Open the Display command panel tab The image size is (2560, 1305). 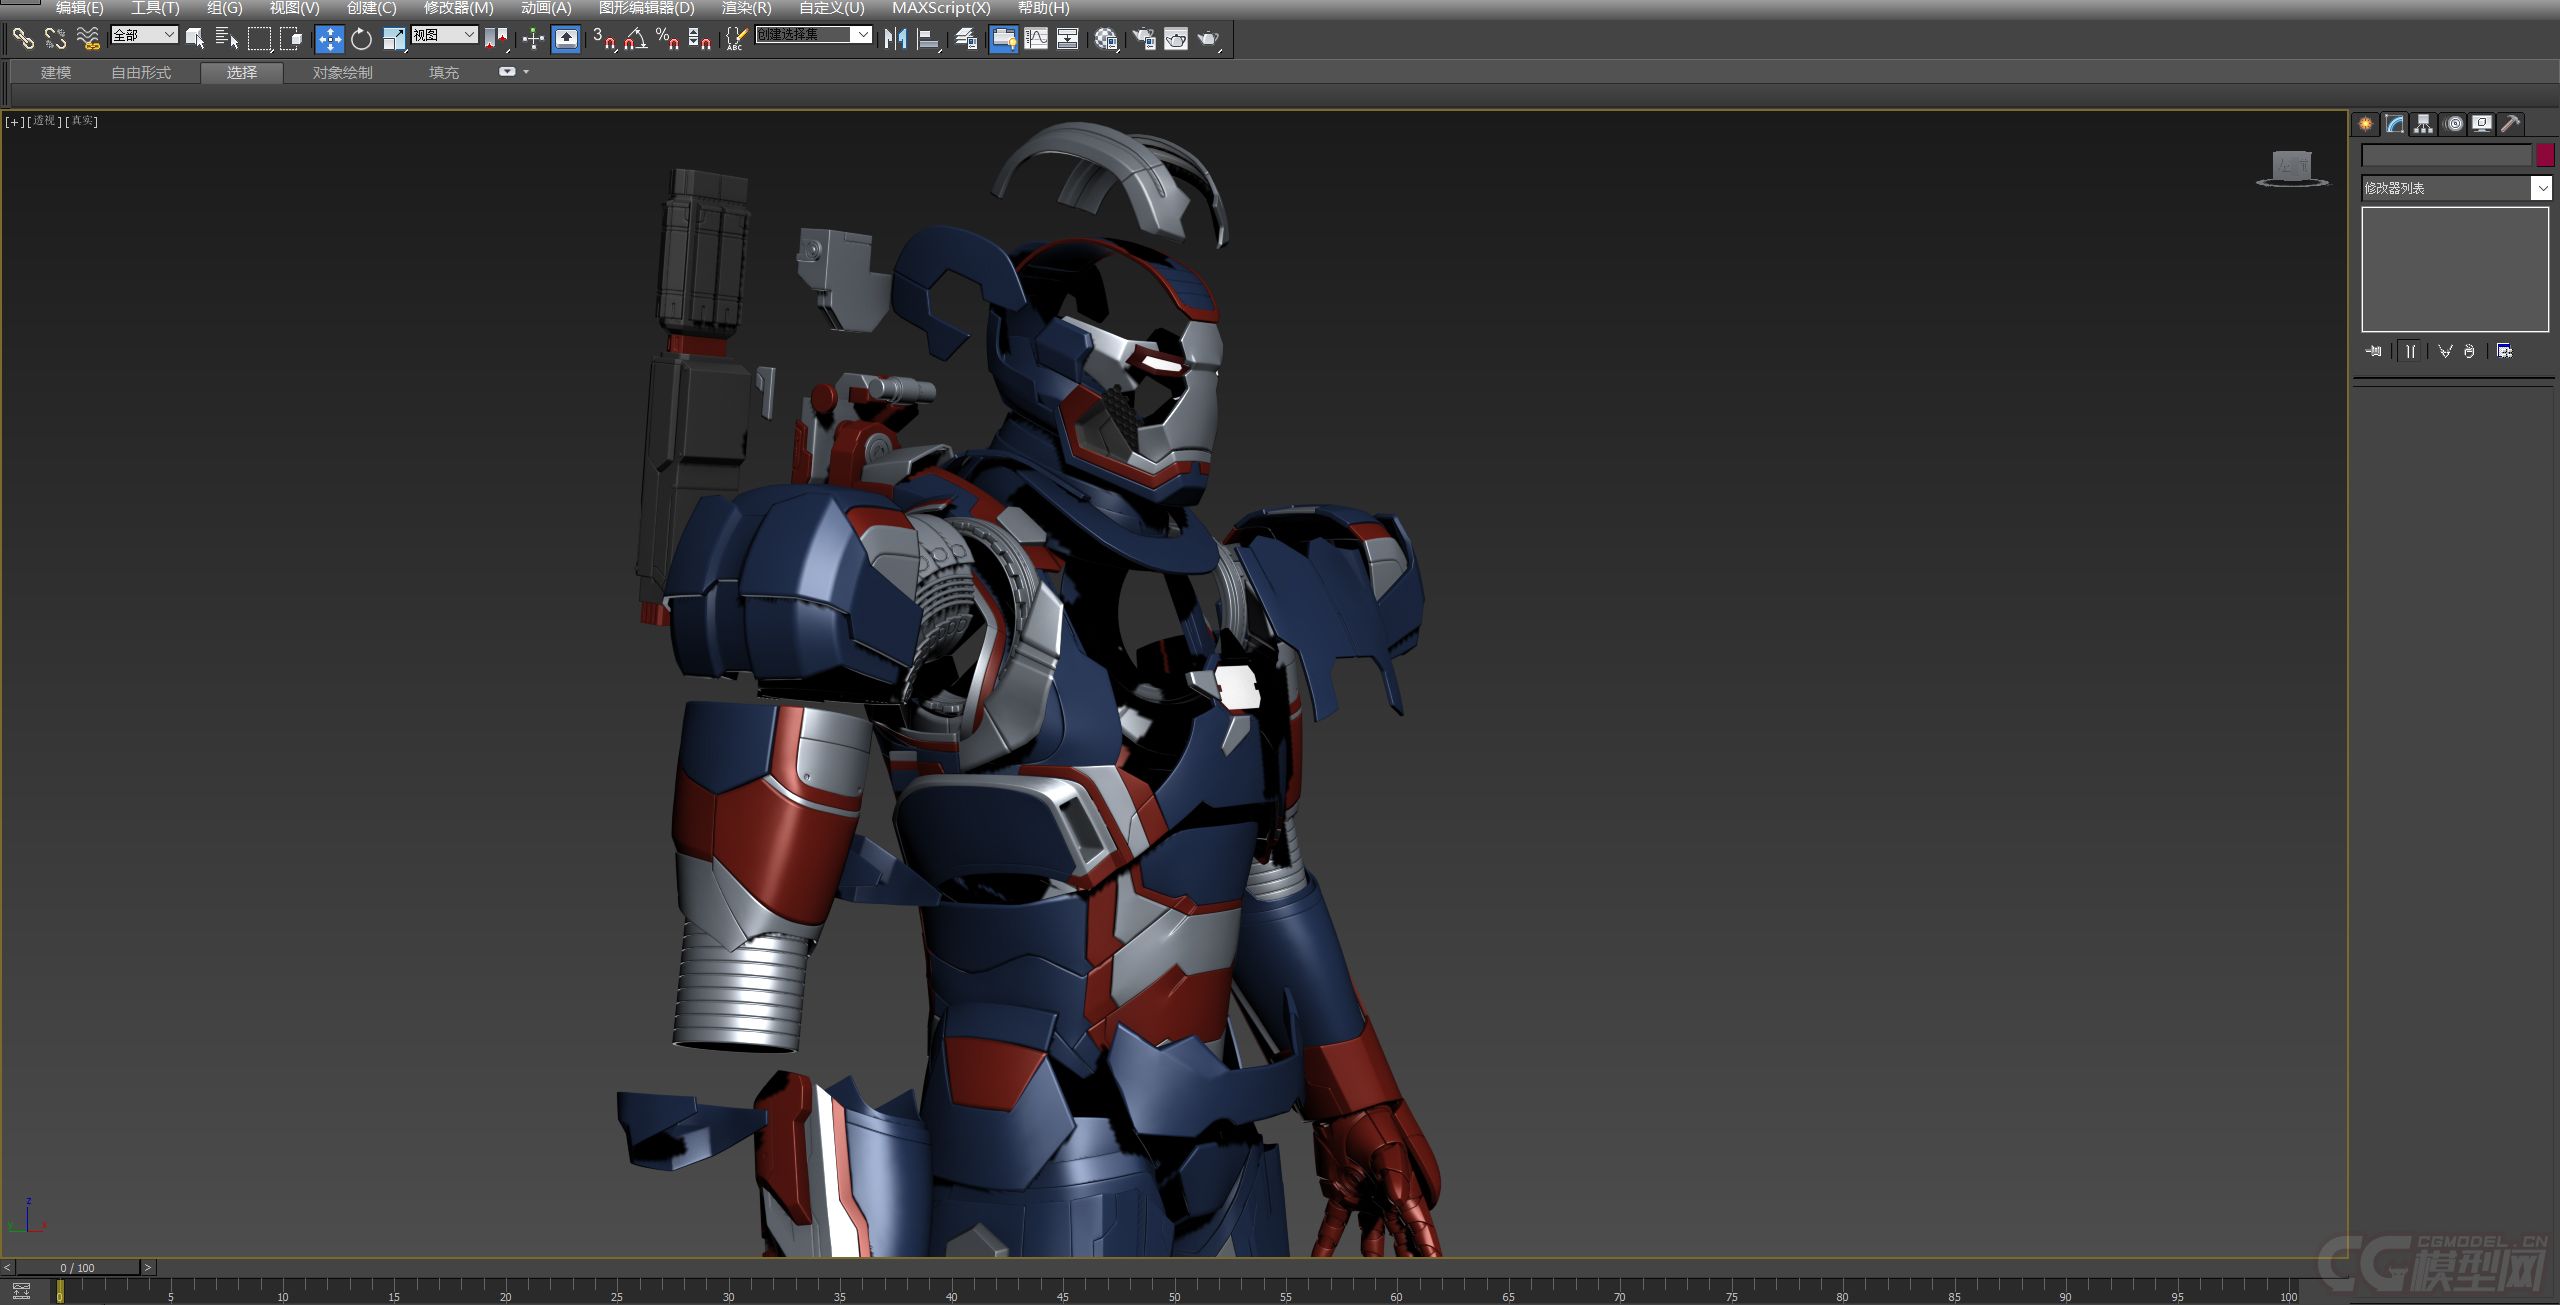2482,124
